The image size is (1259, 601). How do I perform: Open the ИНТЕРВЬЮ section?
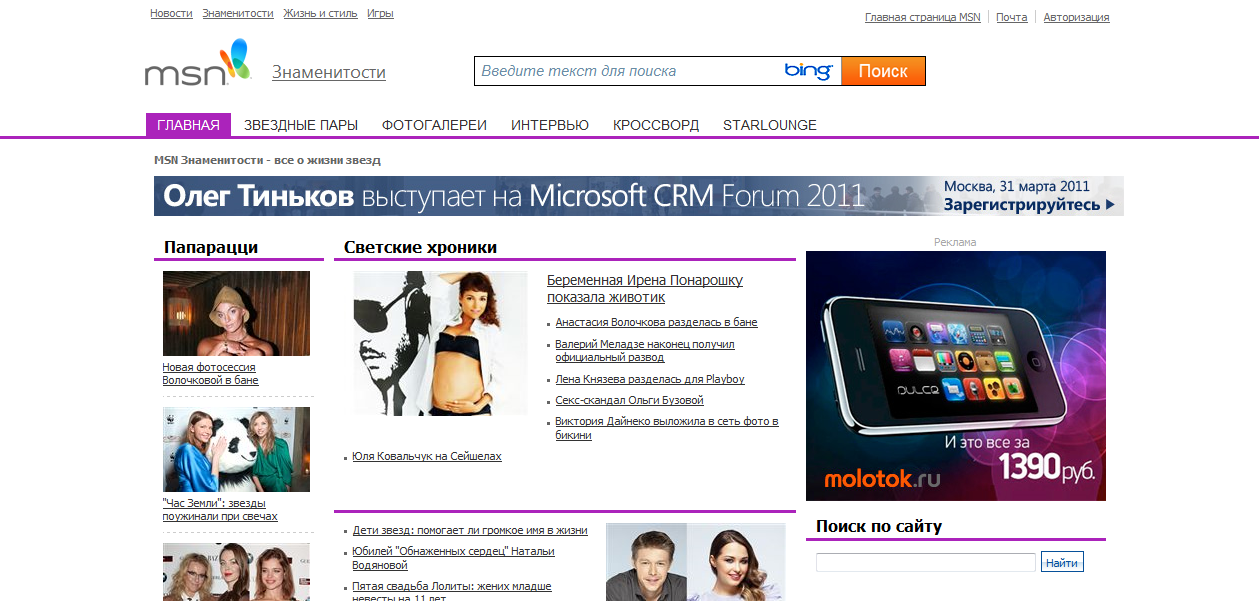(549, 124)
